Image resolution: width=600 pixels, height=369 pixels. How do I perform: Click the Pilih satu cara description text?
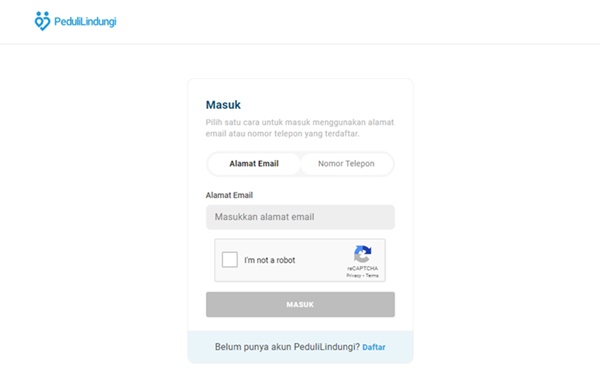pos(300,128)
